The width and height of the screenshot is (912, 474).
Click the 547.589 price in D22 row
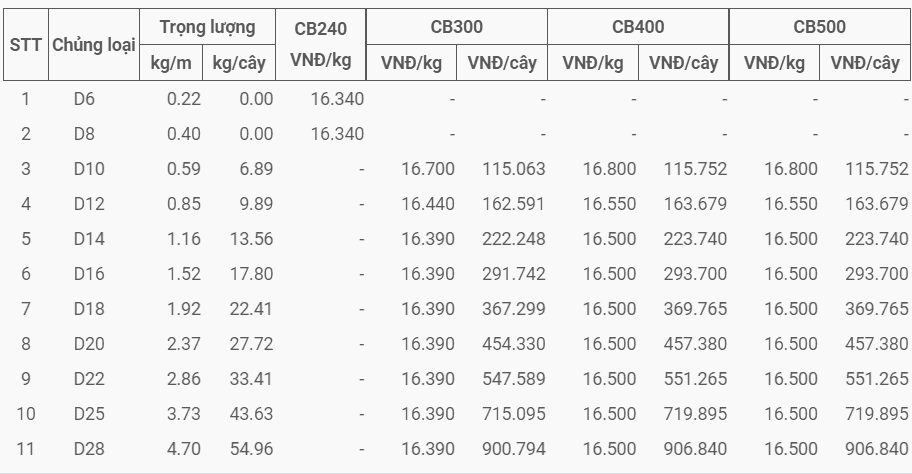(514, 379)
